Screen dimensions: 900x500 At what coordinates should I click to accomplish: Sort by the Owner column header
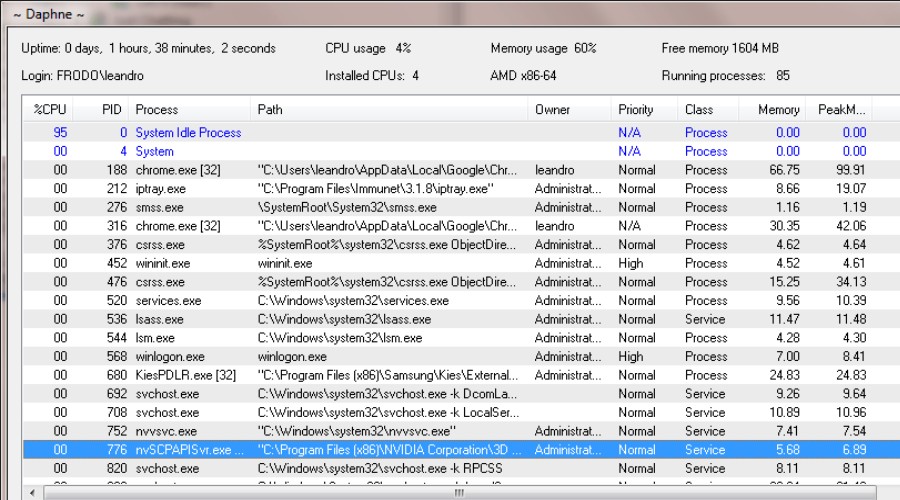569,109
